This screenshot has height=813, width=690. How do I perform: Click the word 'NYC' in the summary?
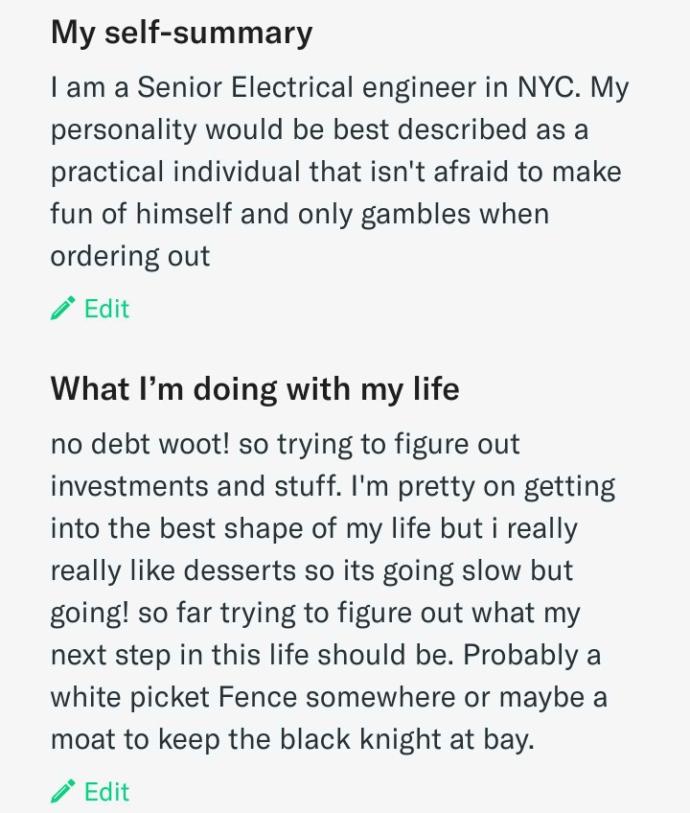pyautogui.click(x=546, y=87)
